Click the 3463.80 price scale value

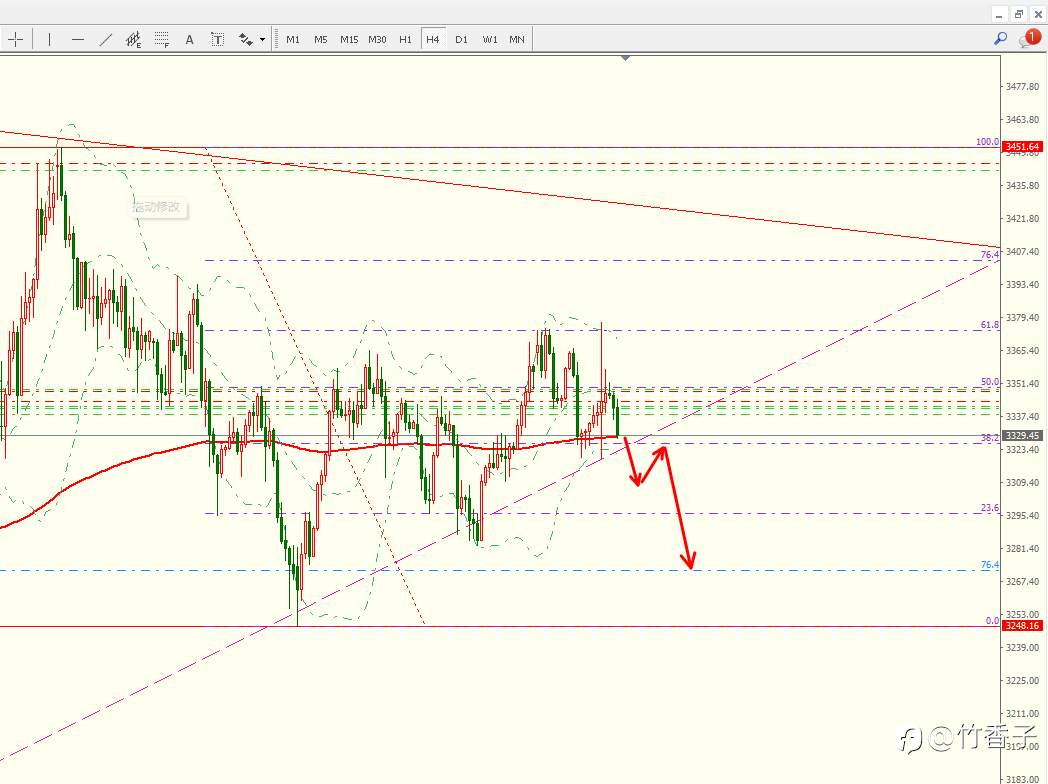(1023, 120)
